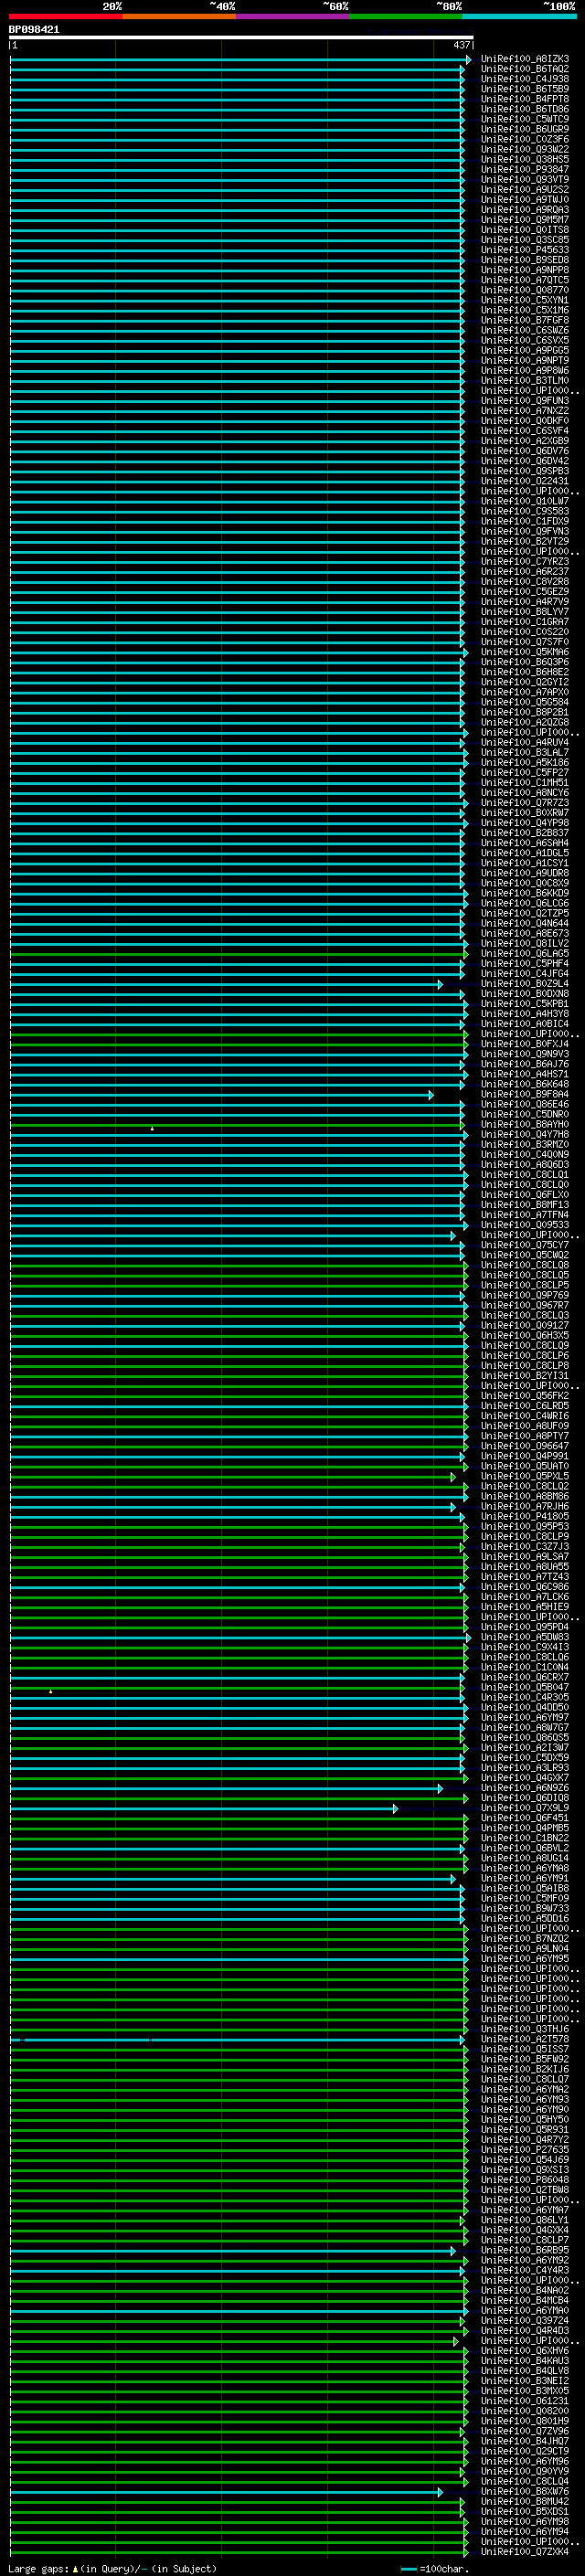The height and width of the screenshot is (2576, 585).
Task: Open the UniRef100_B4FPT8 hit
Action: pos(525,99)
